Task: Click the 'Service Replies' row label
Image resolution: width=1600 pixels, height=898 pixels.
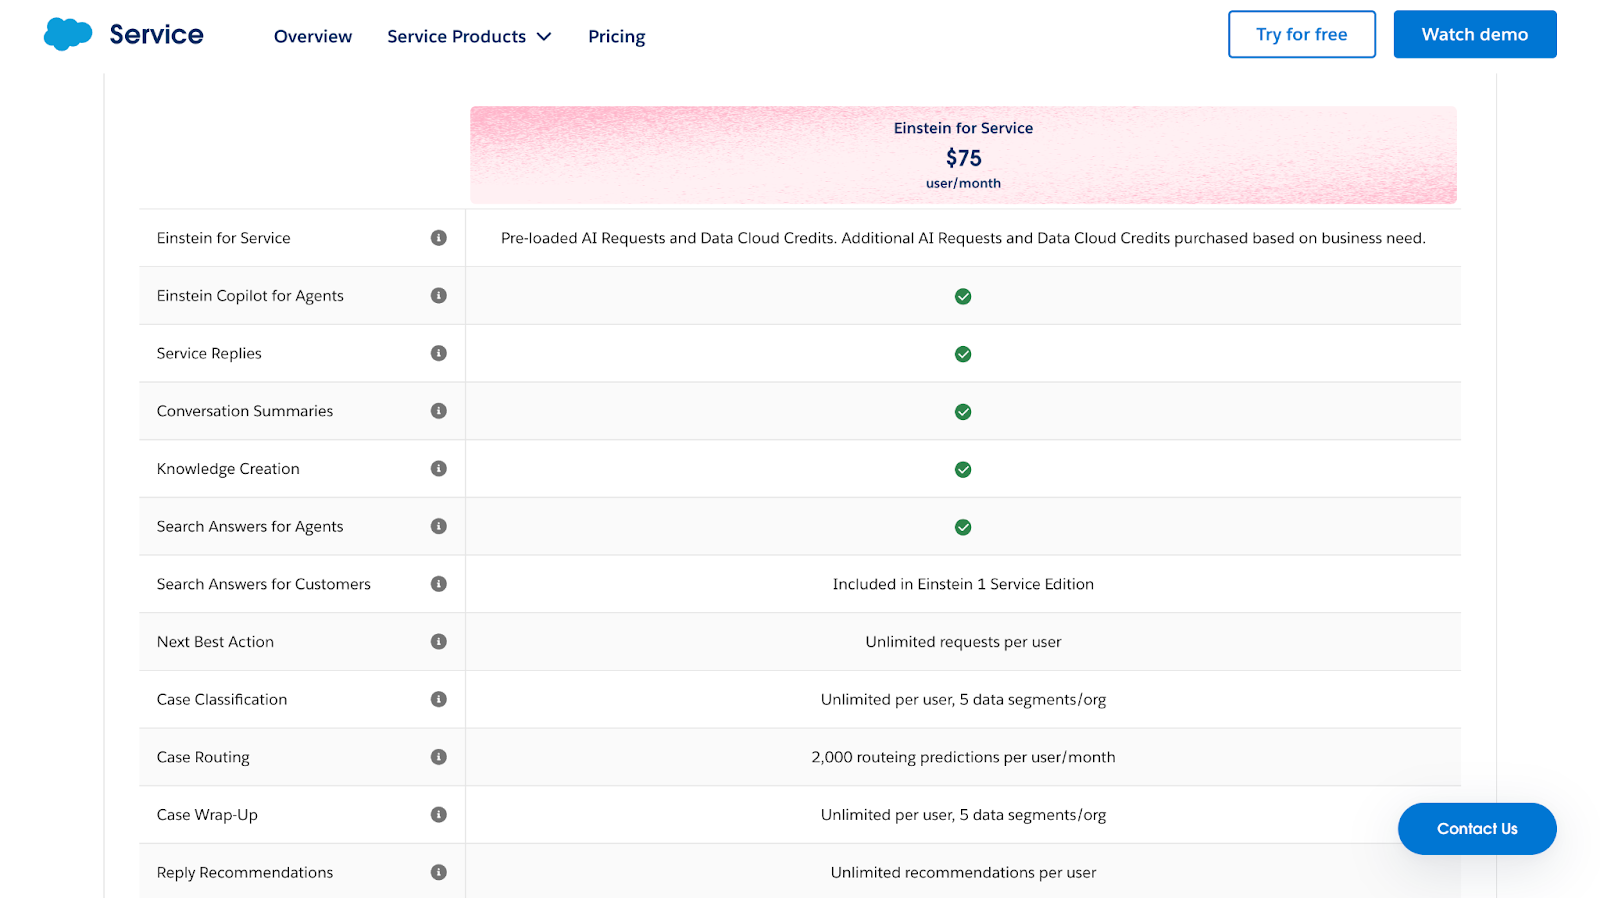Action: [209, 353]
